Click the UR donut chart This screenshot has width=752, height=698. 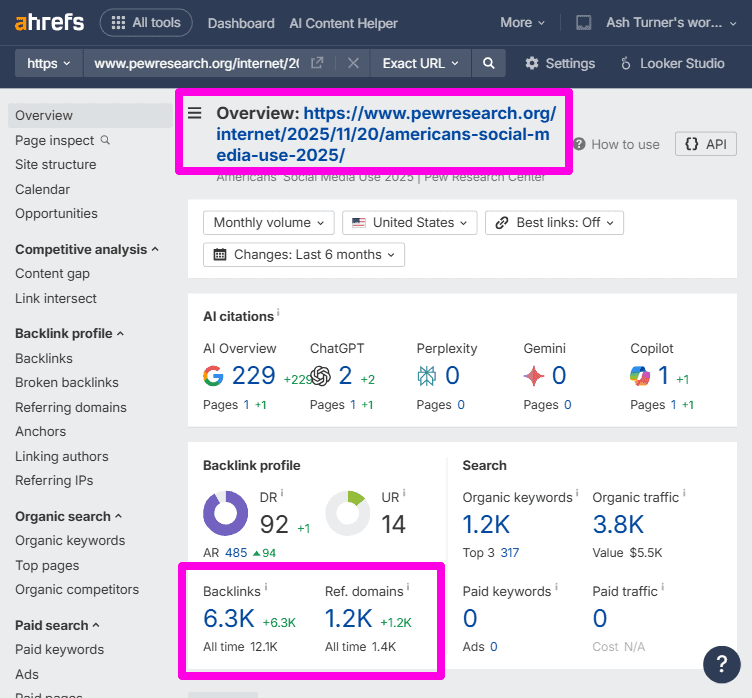click(x=348, y=513)
